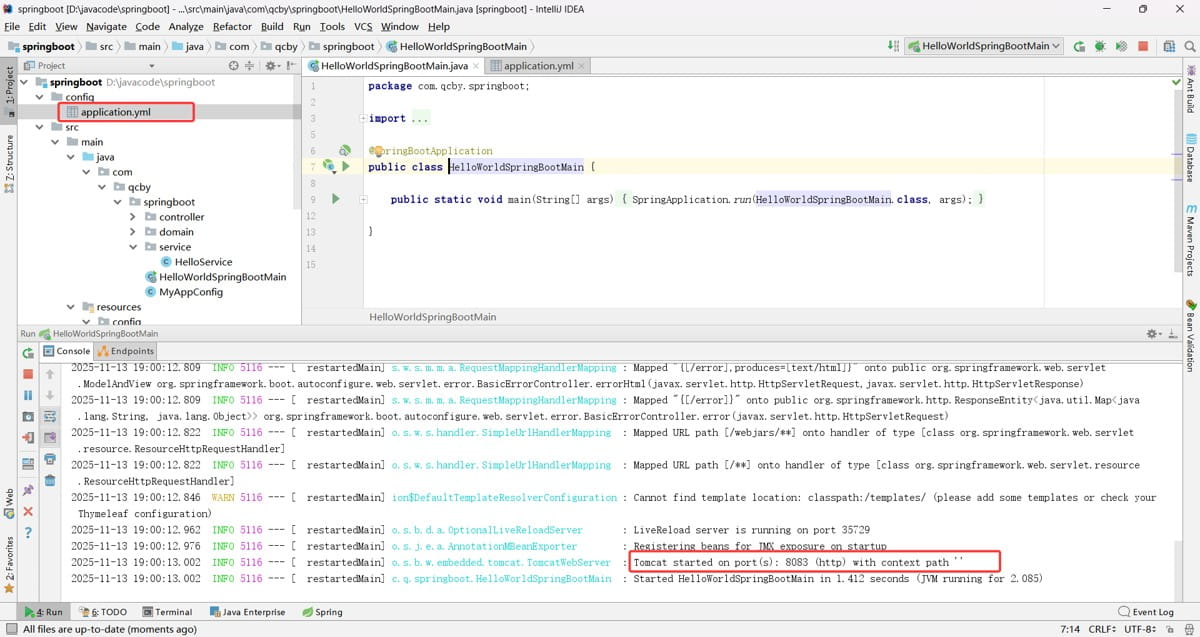Open the Terminal tool window button
Image resolution: width=1200 pixels, height=637 pixels.
[x=166, y=612]
